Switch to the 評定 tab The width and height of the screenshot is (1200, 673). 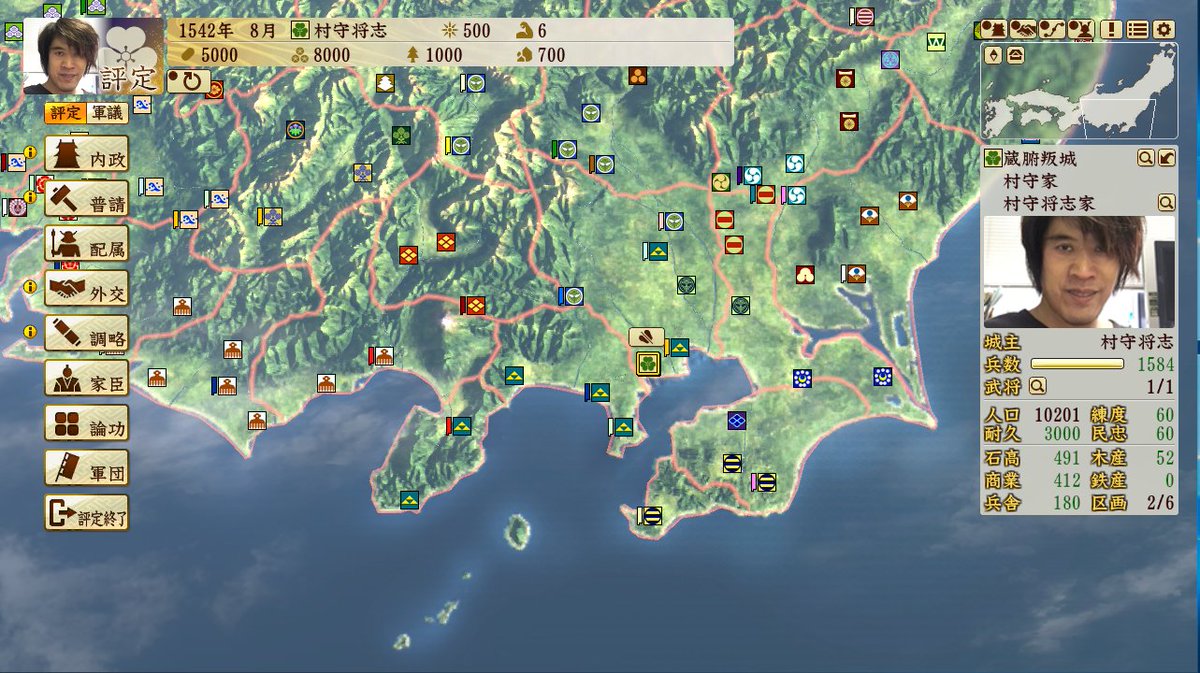click(x=63, y=112)
